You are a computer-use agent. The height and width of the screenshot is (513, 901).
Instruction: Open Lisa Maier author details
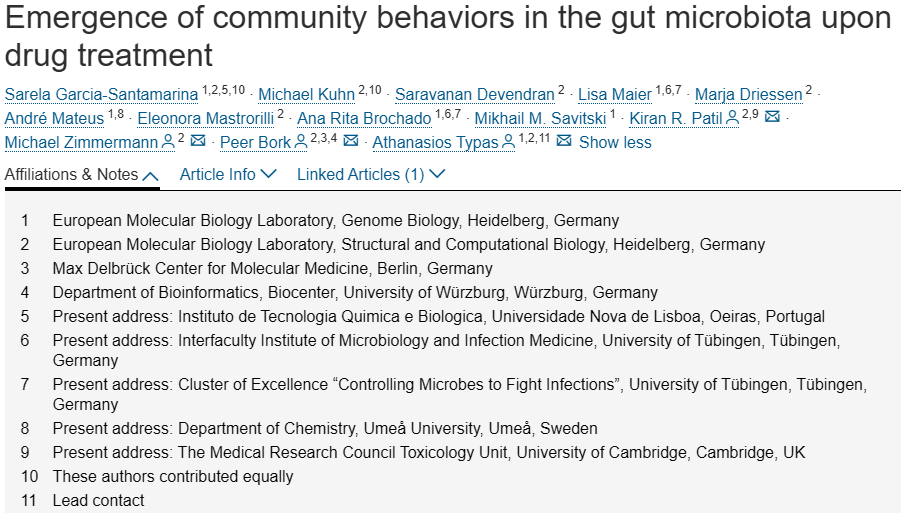point(614,94)
